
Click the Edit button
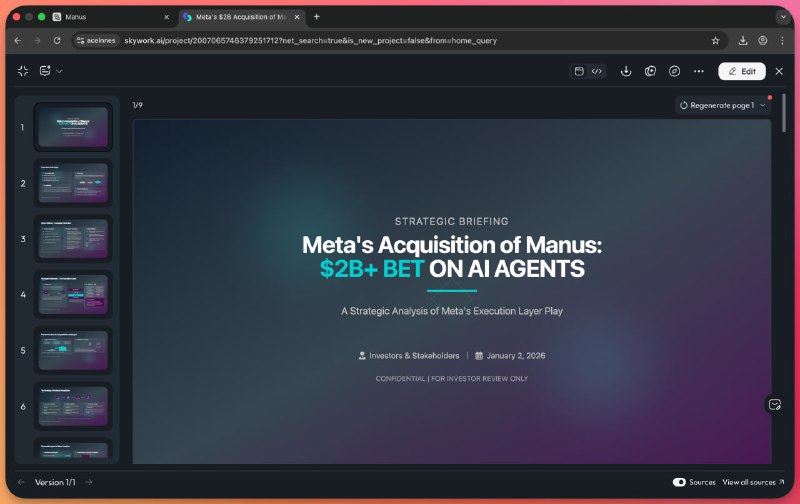coord(742,71)
